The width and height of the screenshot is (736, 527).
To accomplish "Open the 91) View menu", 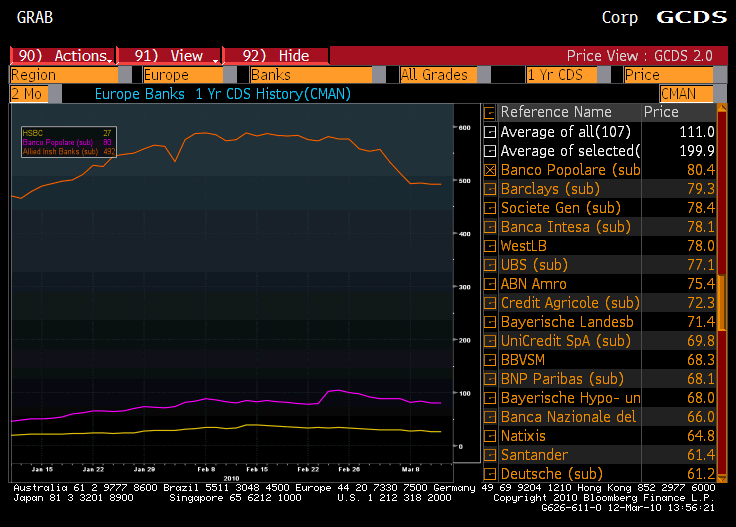I will [168, 56].
